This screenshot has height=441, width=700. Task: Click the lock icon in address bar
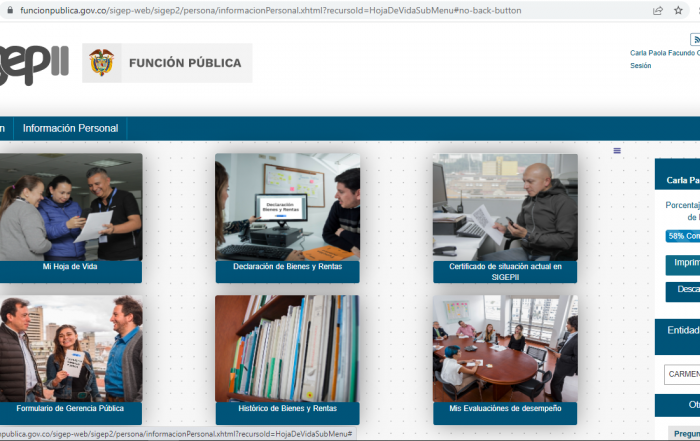tap(10, 10)
